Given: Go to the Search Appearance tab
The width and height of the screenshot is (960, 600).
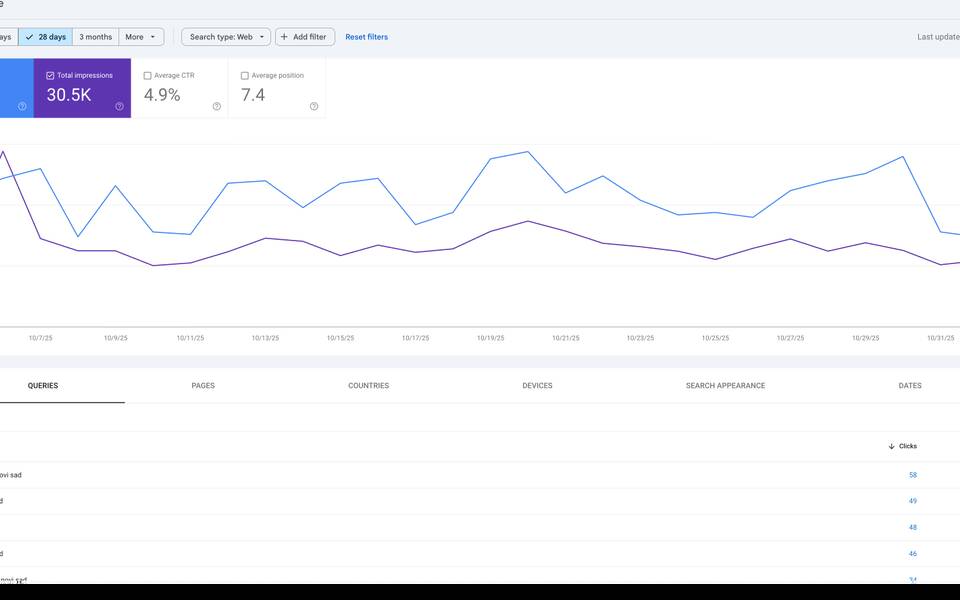Looking at the screenshot, I should pyautogui.click(x=725, y=385).
